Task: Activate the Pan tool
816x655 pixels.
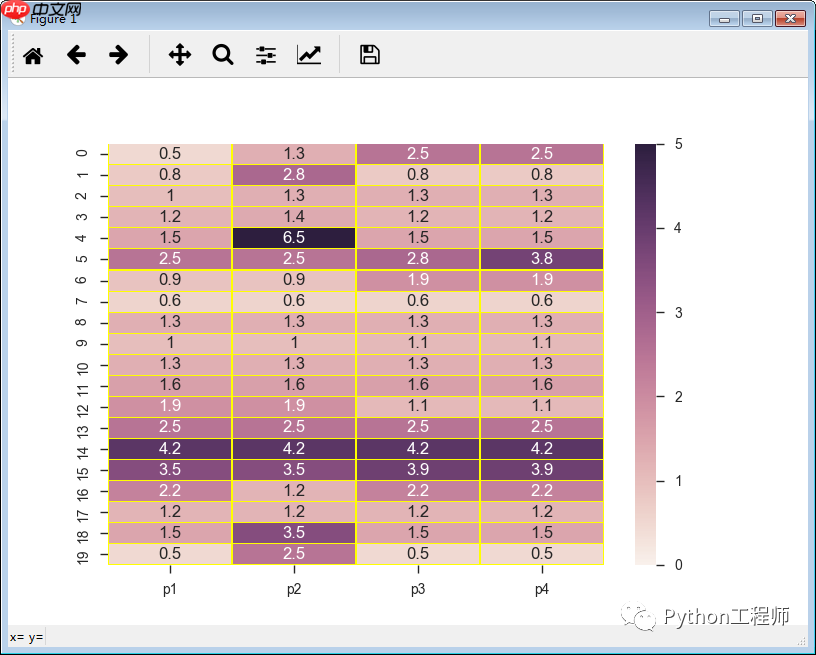Action: tap(179, 54)
